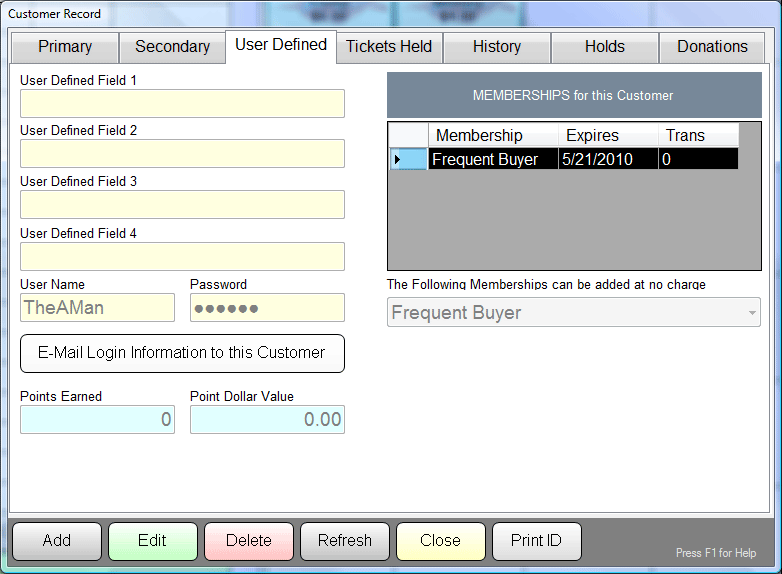Click the Membership column header
Viewport: 782px width, 574px height.
(x=493, y=135)
